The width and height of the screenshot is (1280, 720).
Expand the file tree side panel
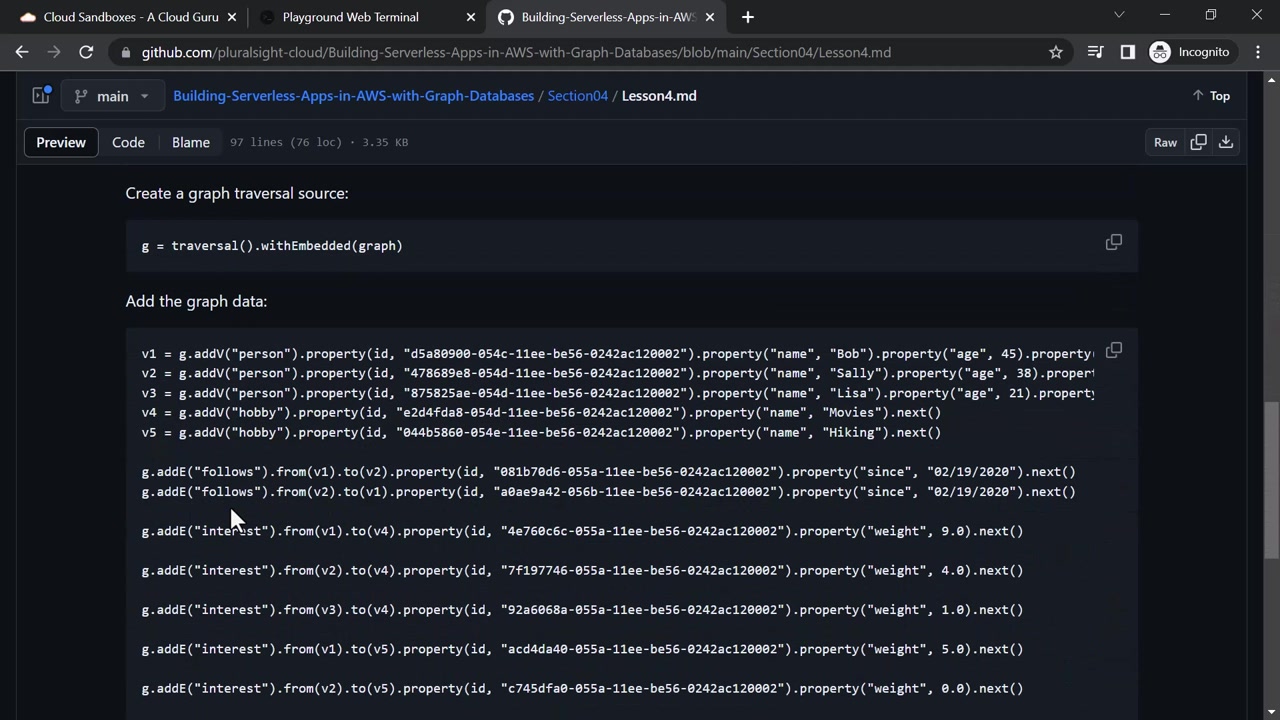pos(41,96)
